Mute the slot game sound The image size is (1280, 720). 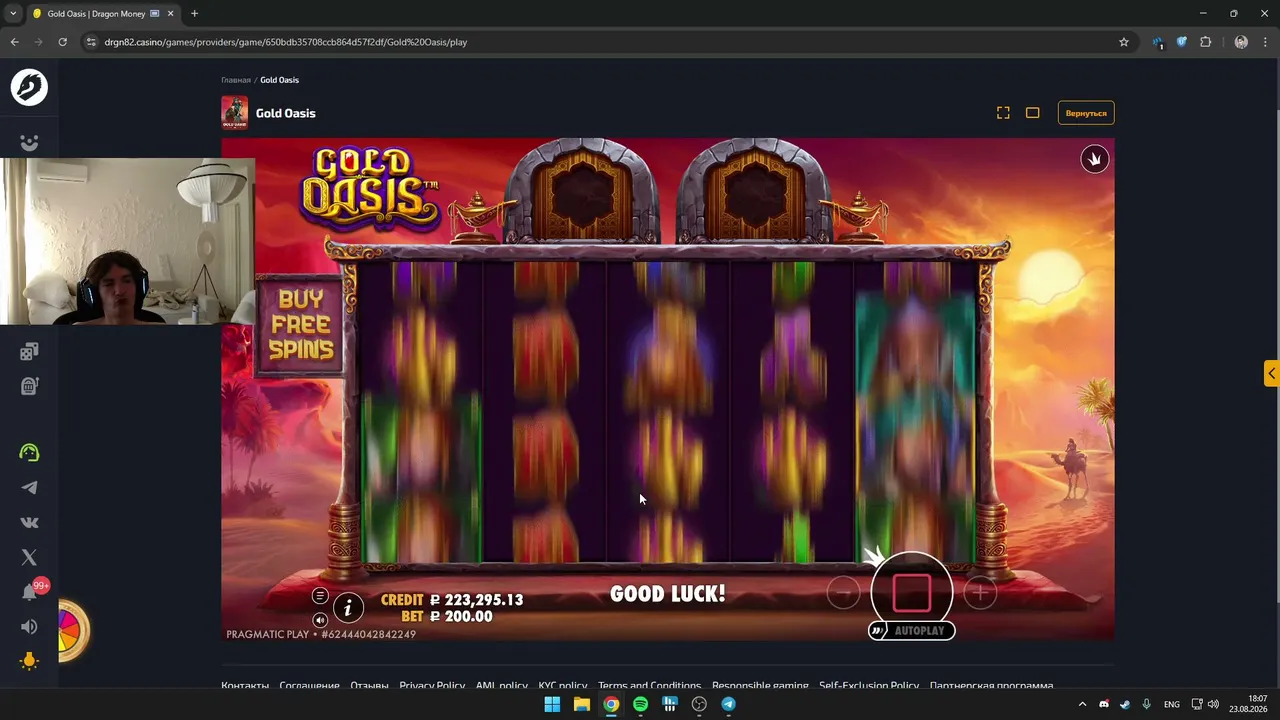(x=320, y=620)
